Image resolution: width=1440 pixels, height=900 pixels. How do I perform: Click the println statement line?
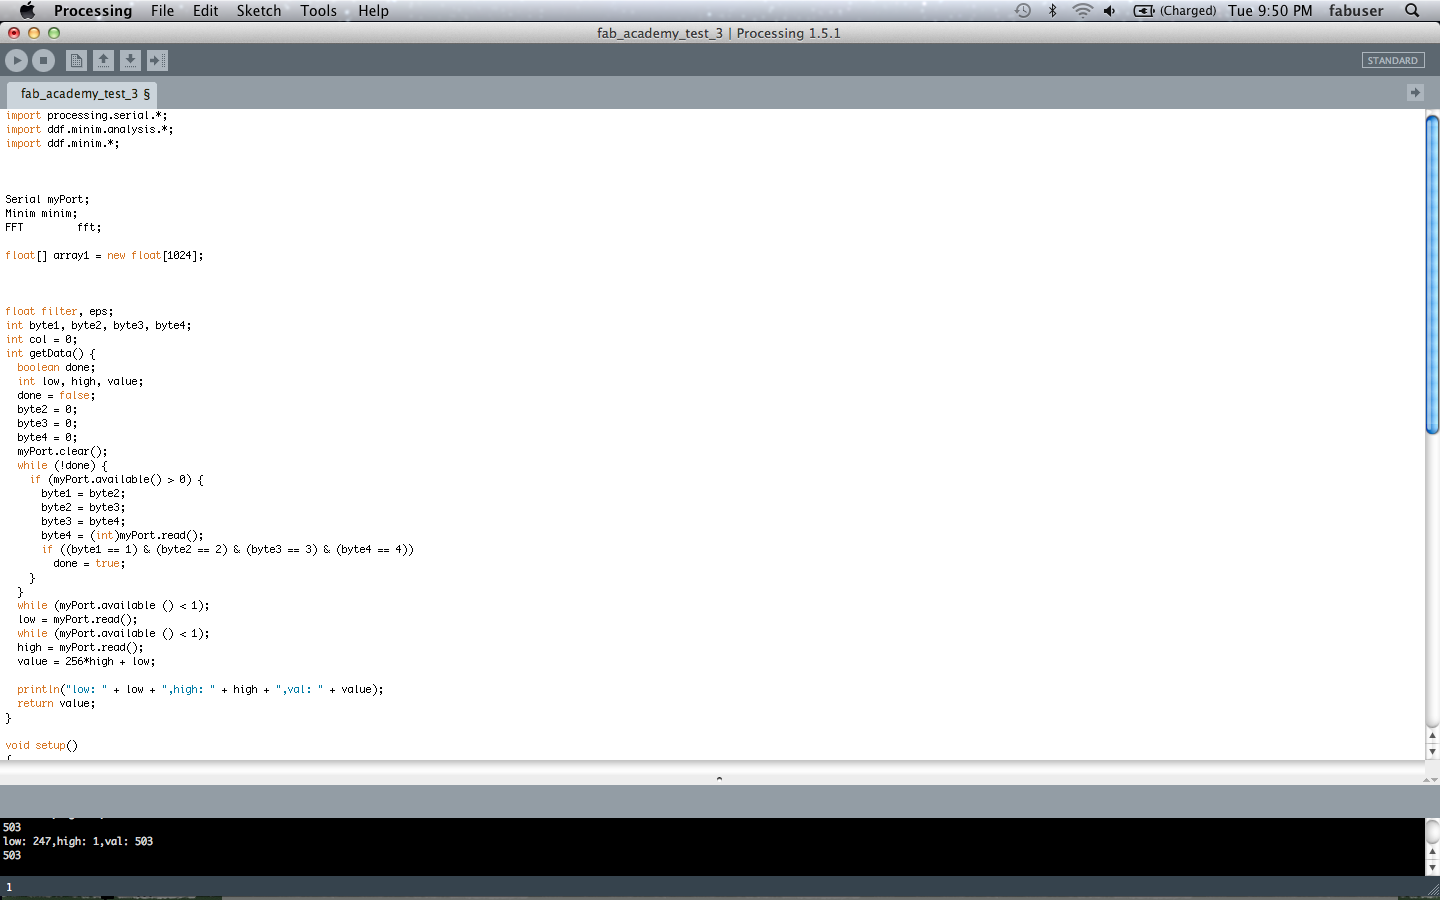click(200, 690)
